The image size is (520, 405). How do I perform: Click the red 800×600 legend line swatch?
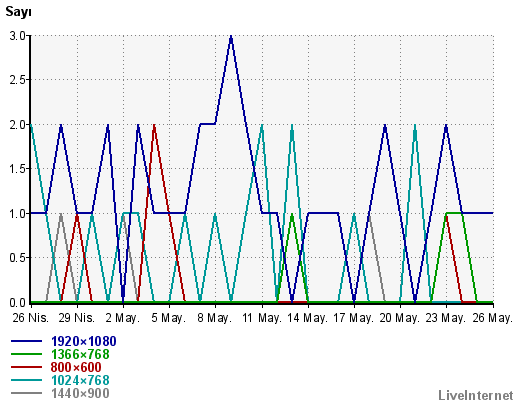coord(27,367)
